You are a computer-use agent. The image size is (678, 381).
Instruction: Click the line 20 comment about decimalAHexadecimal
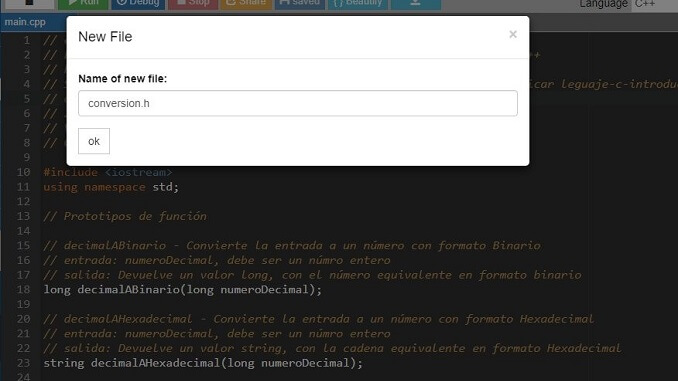(x=319, y=319)
